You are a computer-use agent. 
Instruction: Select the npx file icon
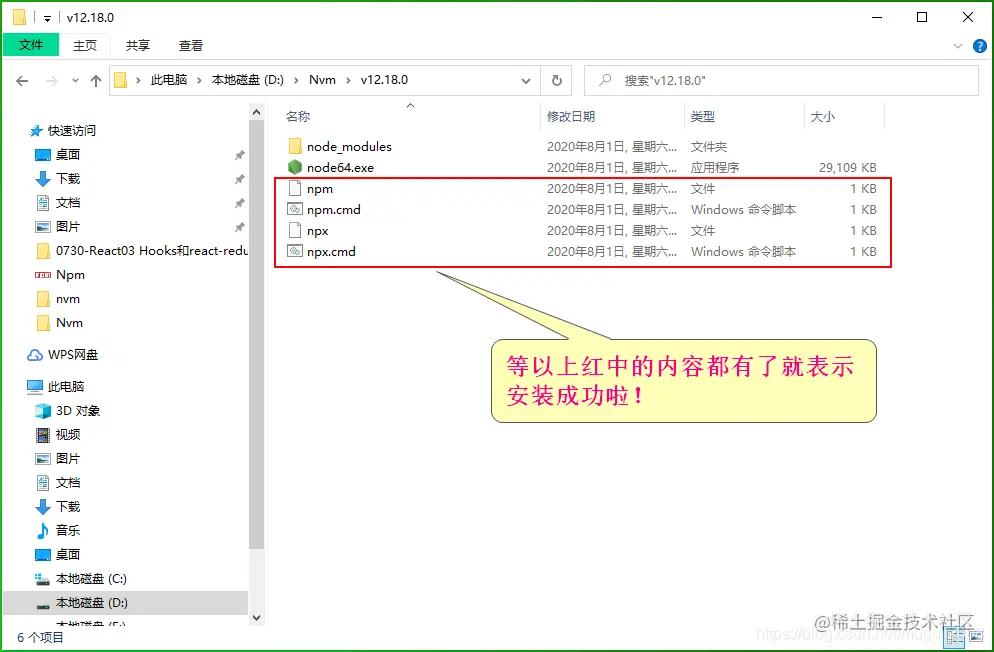[x=295, y=231]
